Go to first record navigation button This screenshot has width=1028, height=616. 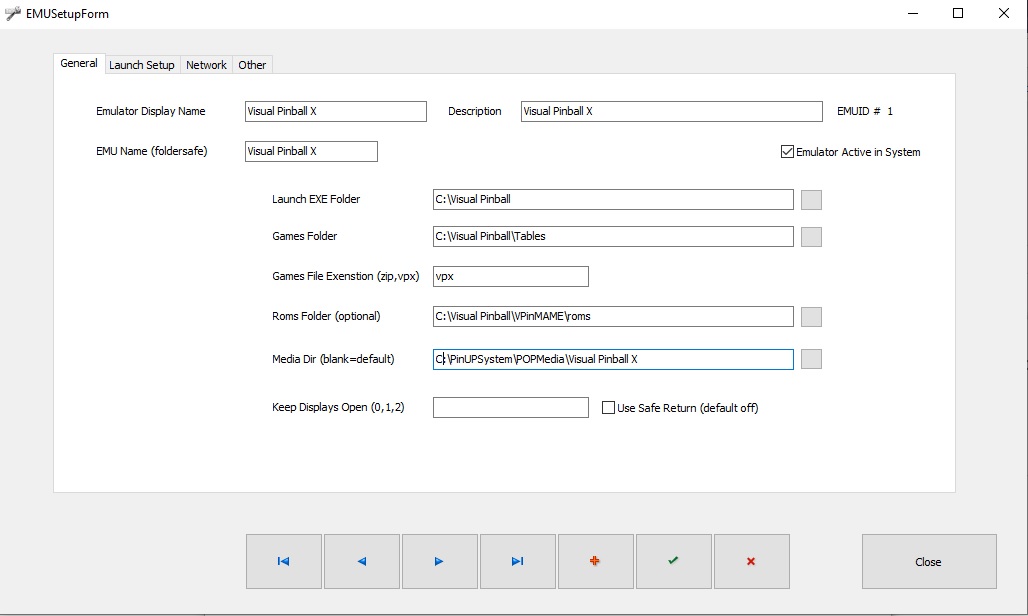click(284, 562)
